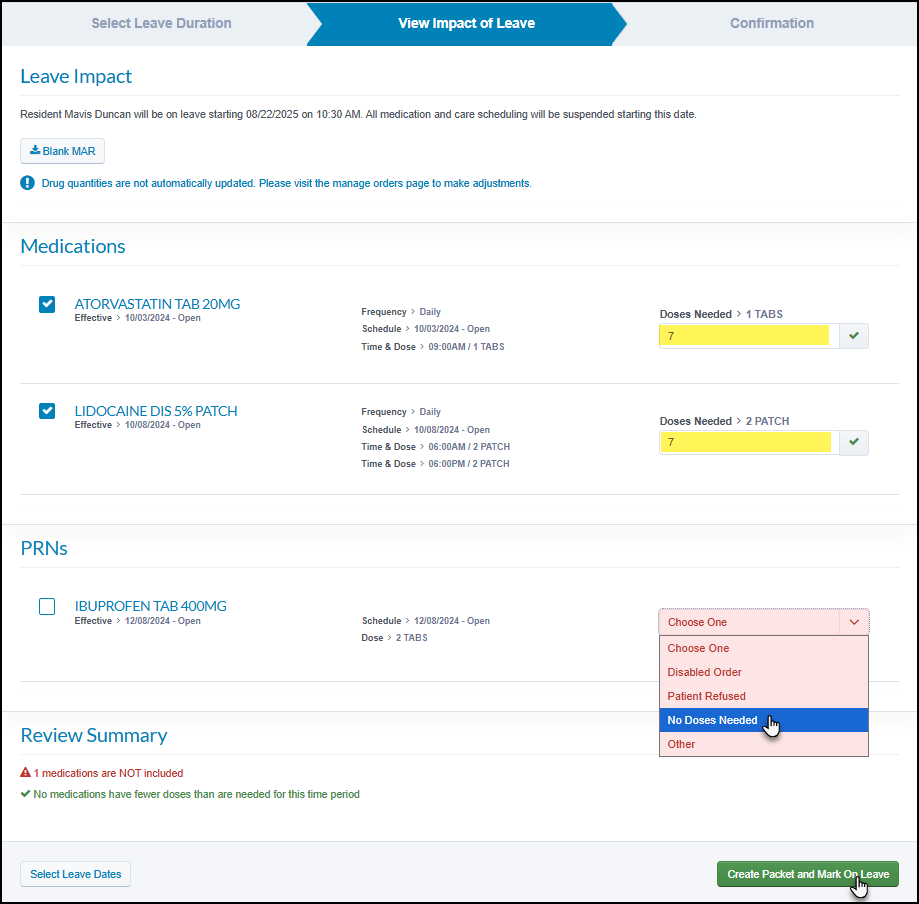Click 'No medications have fewer doses' message

pyautogui.click(x=196, y=794)
